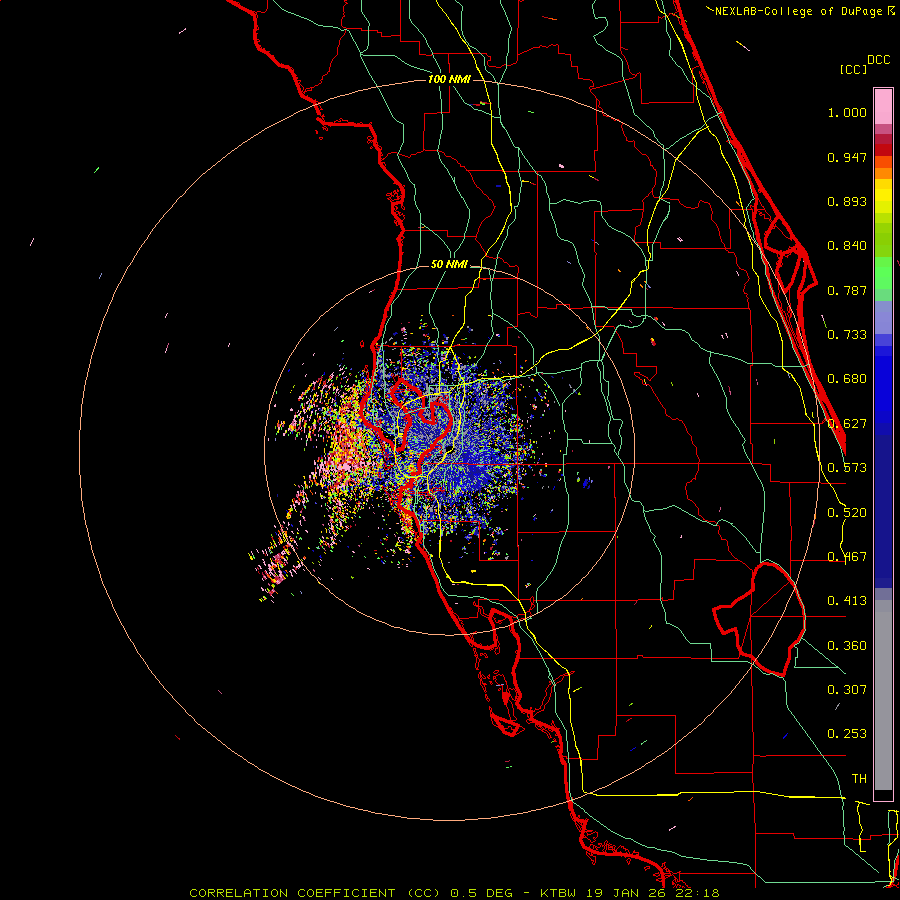Click the Lake Okeechobee outline on the map
This screenshot has height=900, width=900.
point(759,619)
